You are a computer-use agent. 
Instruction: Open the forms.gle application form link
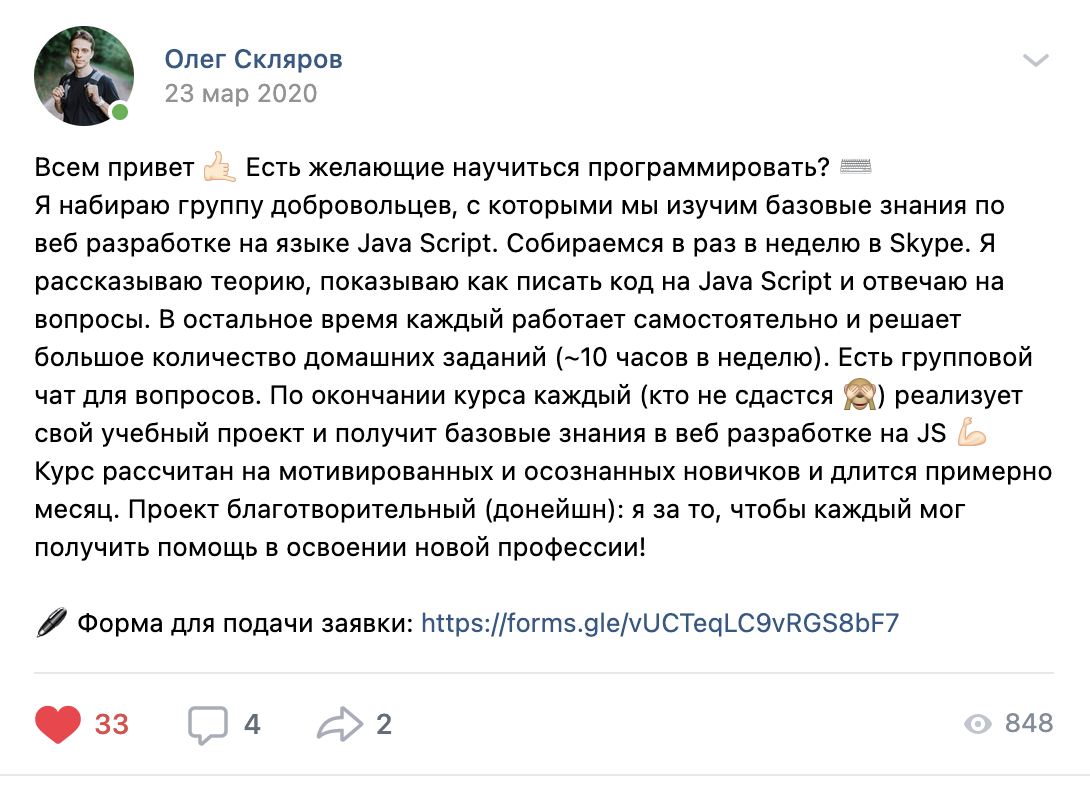pos(660,624)
